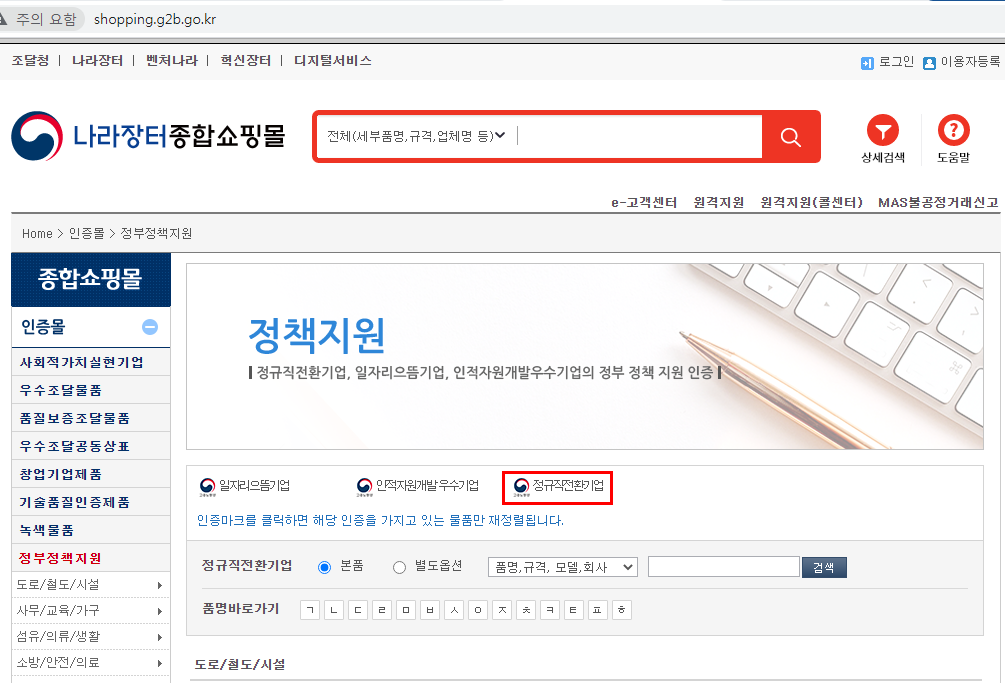The image size is (1005, 683).
Task: Open 우수조달공동상표 in the sidebar
Action: click(x=90, y=446)
